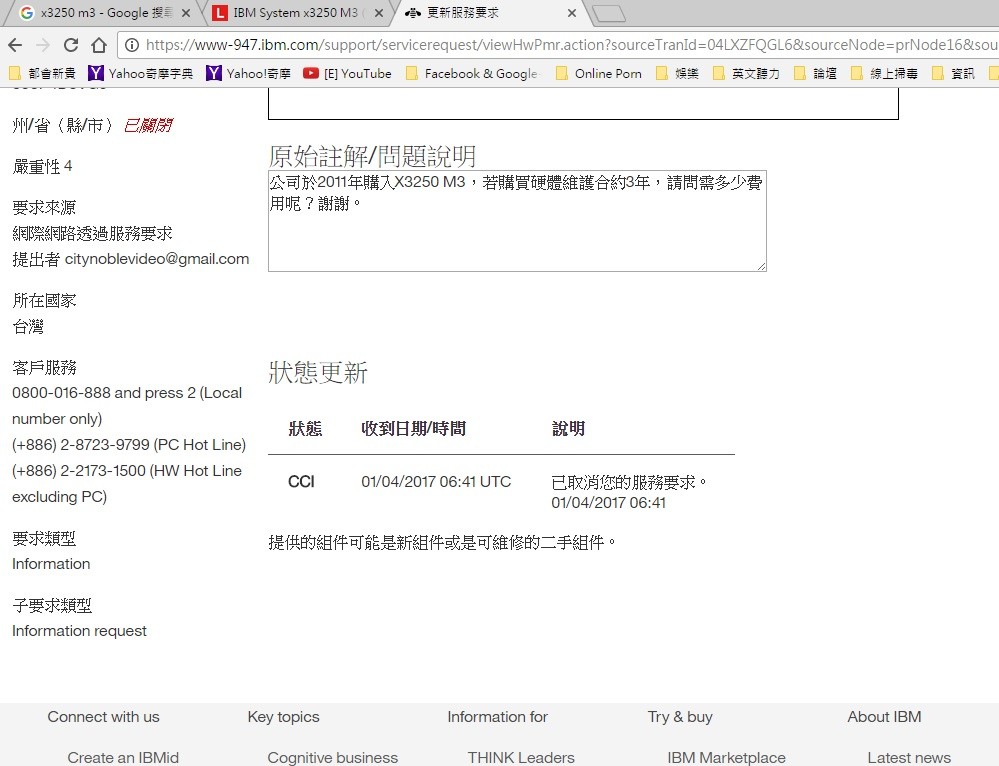Image resolution: width=999 pixels, height=766 pixels.
Task: Click the site info icon in address bar
Action: (x=132, y=45)
